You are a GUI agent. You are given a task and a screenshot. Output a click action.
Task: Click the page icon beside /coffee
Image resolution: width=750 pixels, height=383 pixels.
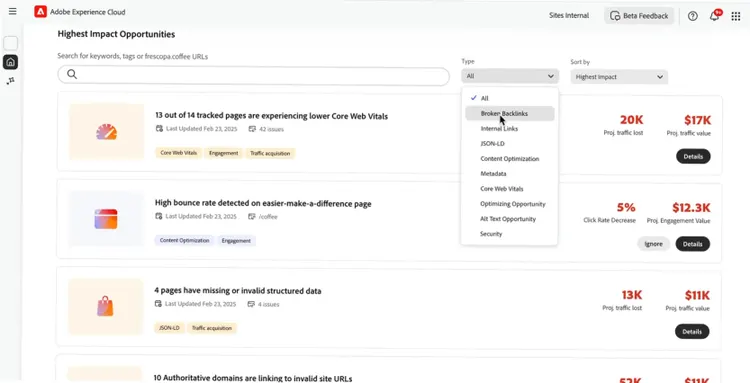(252, 217)
